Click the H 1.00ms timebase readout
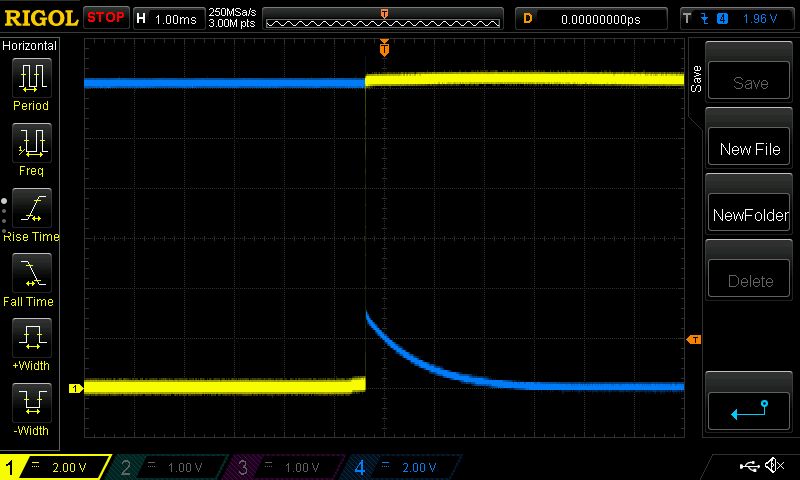Screen dimensions: 800x480 (169, 19)
